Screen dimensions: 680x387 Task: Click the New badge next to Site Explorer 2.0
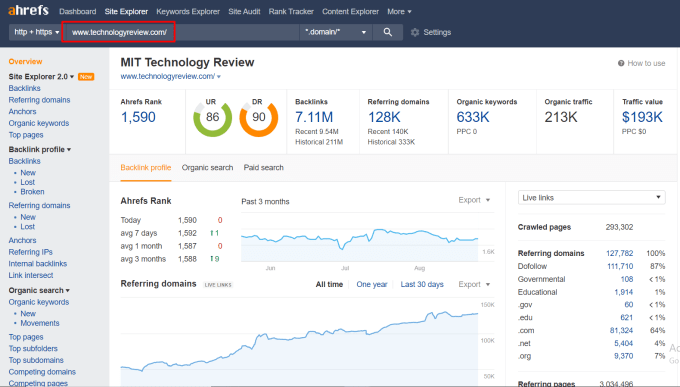click(x=86, y=77)
